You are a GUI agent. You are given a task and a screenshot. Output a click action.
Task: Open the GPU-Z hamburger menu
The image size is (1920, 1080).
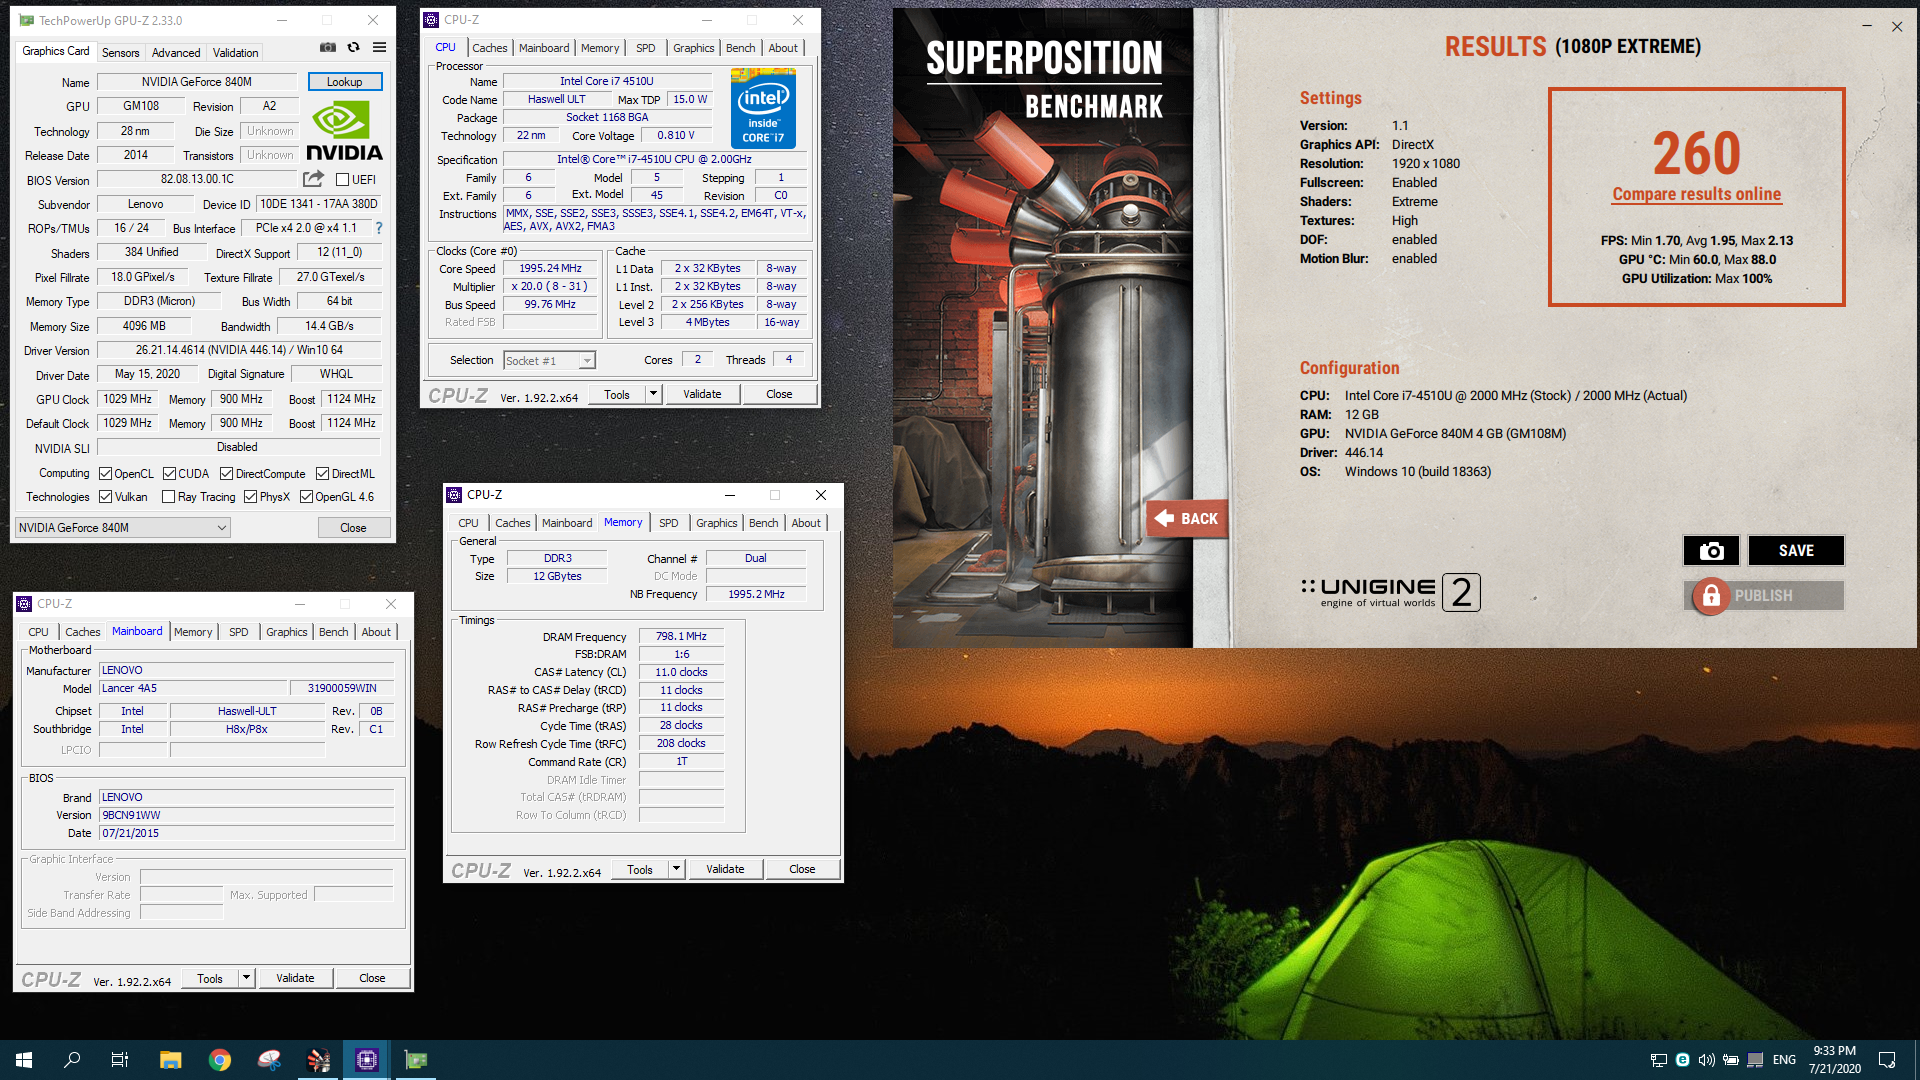380,47
